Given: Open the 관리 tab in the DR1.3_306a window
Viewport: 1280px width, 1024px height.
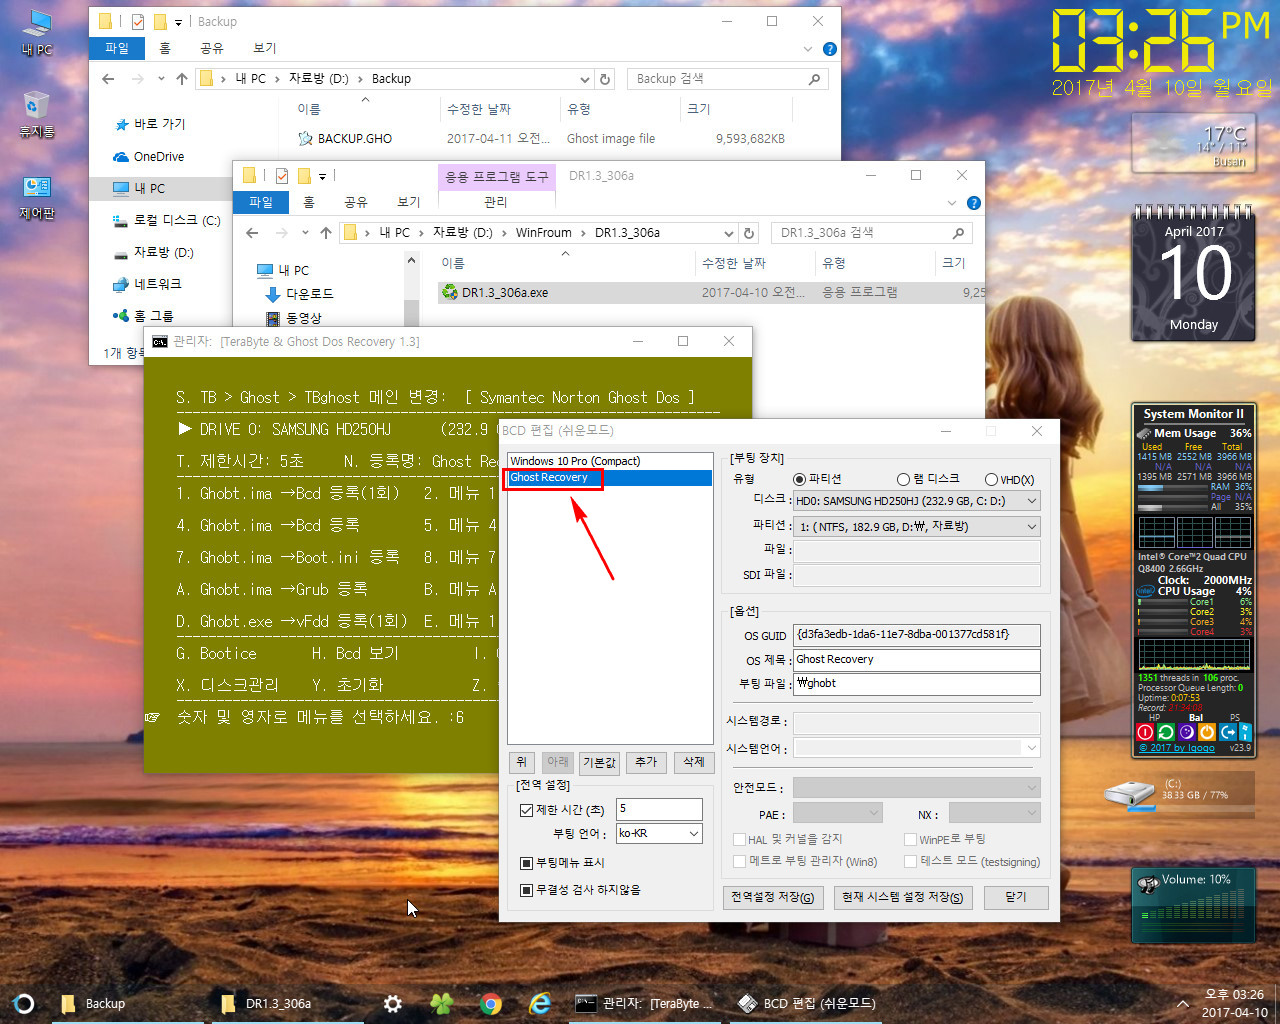Looking at the screenshot, I should (x=496, y=202).
